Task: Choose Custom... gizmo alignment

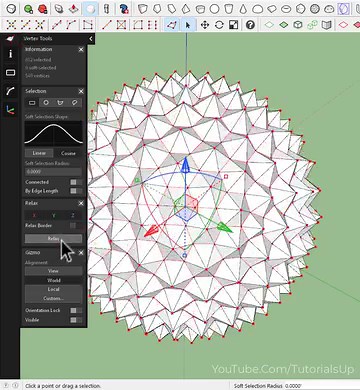Action: coord(53,298)
